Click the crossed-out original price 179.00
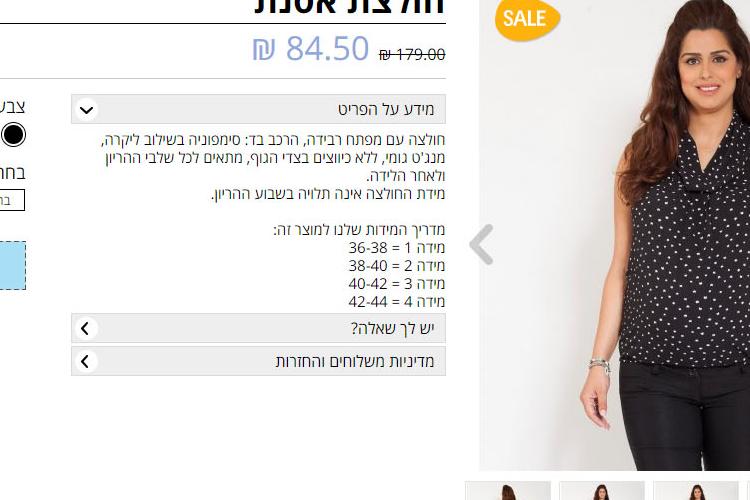The height and width of the screenshot is (500, 750). point(412,55)
